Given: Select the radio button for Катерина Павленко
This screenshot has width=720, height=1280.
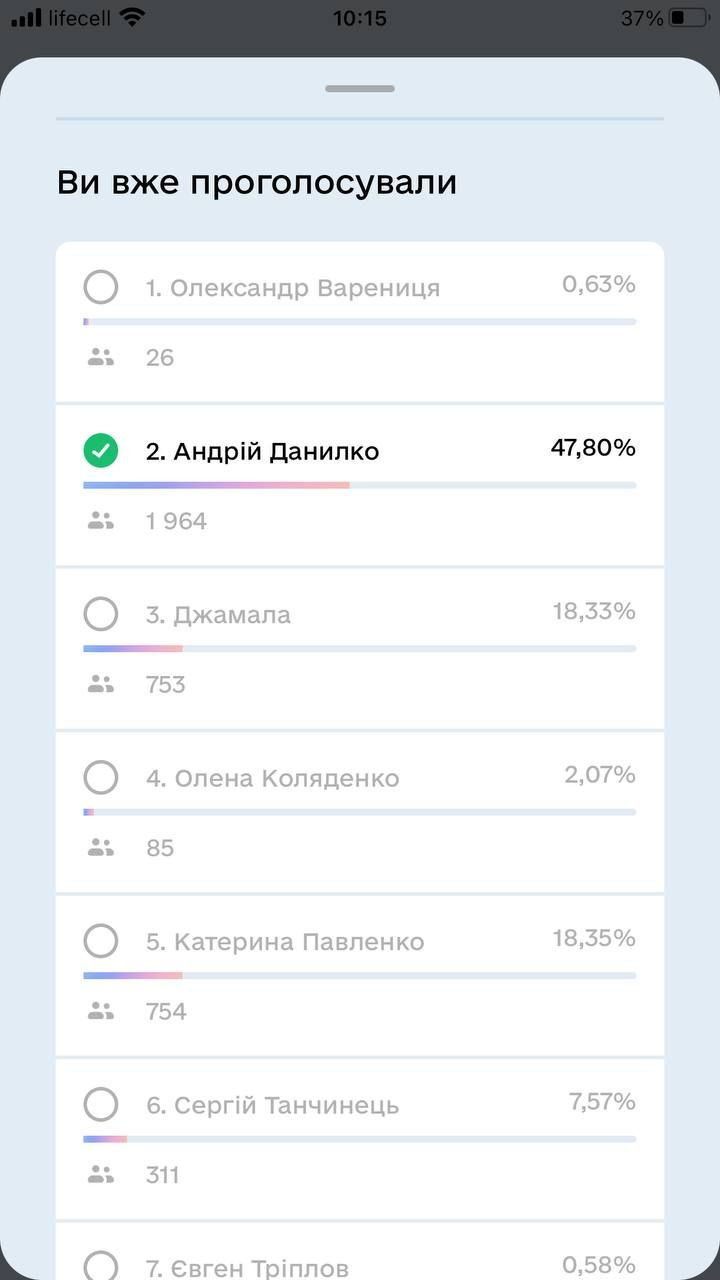Looking at the screenshot, I should click(x=101, y=941).
